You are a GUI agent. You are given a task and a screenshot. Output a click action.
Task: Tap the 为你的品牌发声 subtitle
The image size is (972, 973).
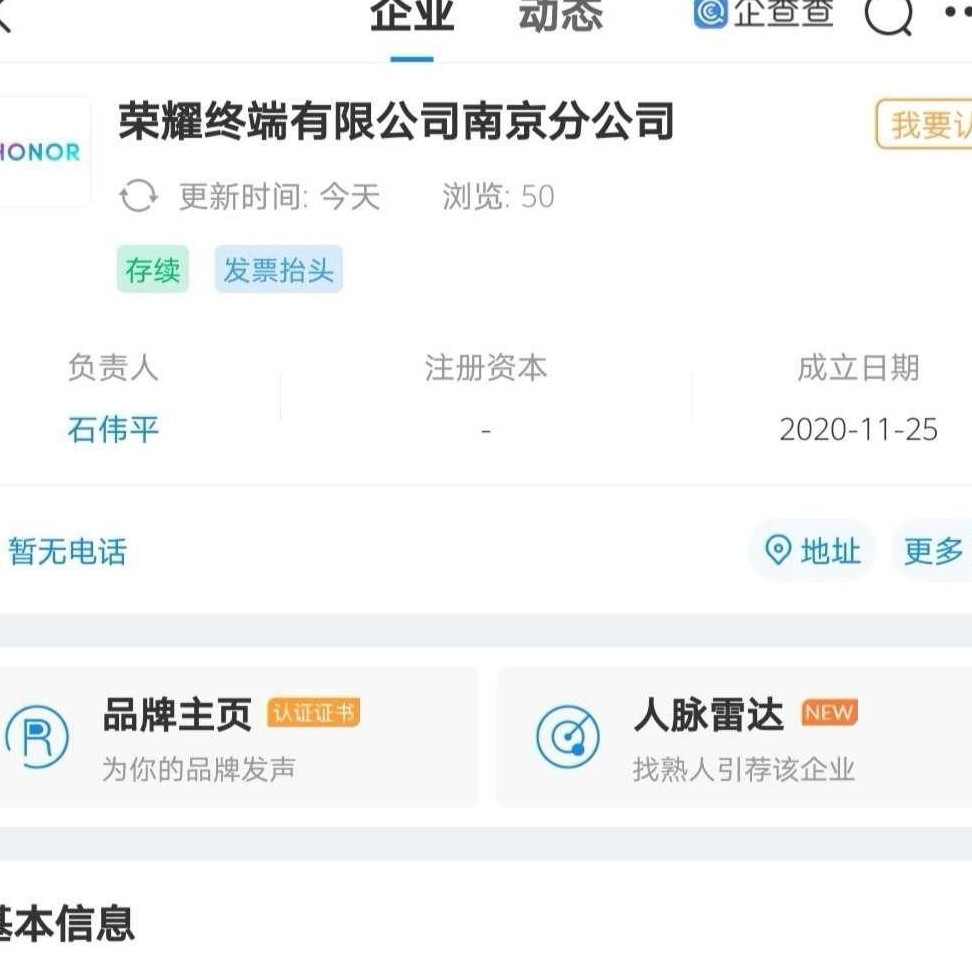pyautogui.click(x=199, y=769)
